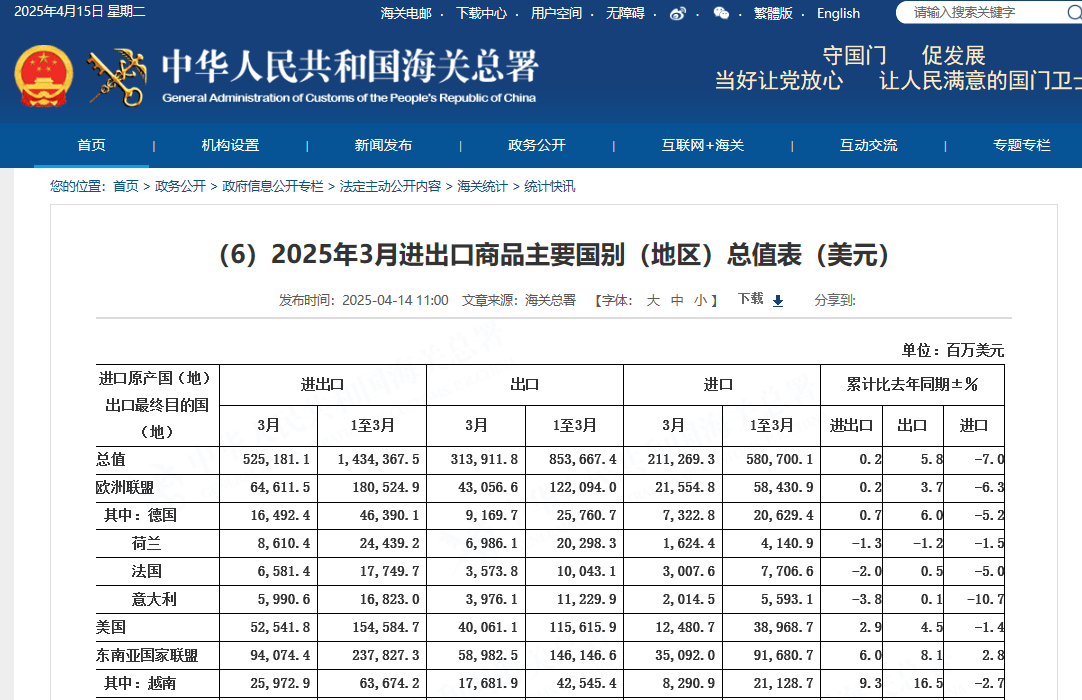Viewport: 1082px width, 700px height.
Task: Click the 下载 download link
Action: click(750, 299)
